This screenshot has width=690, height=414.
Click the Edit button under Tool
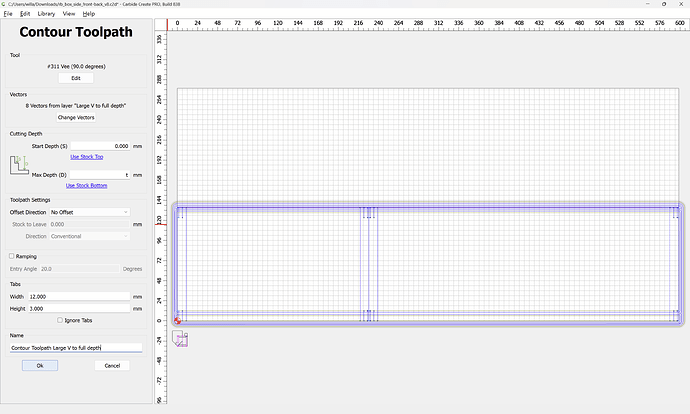click(x=76, y=78)
